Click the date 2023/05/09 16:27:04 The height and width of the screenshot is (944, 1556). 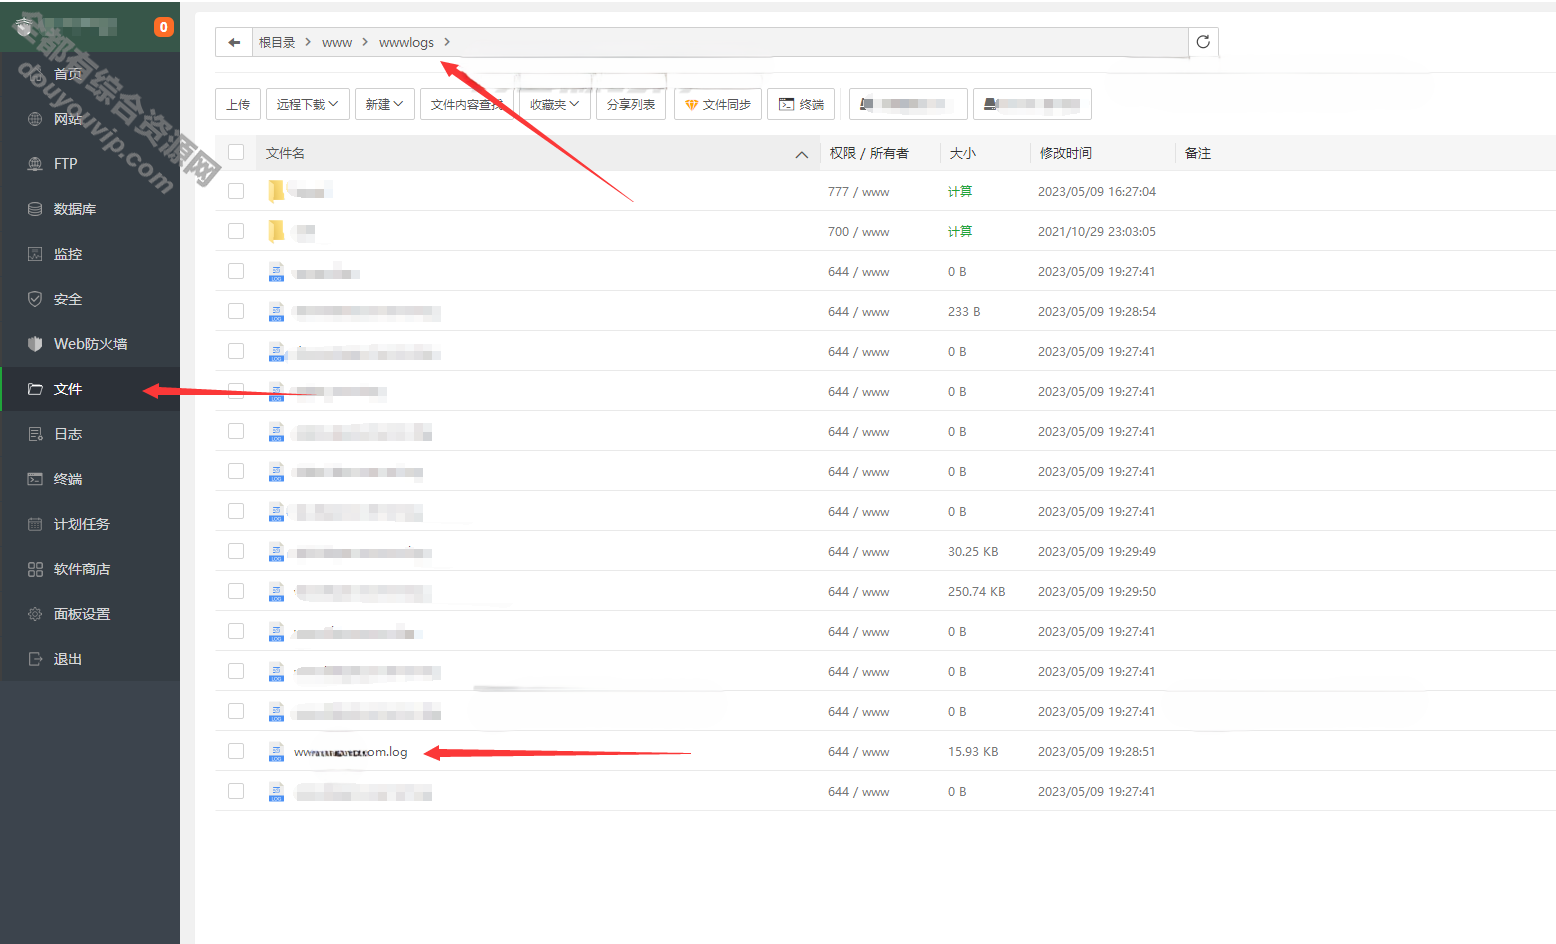point(1096,191)
